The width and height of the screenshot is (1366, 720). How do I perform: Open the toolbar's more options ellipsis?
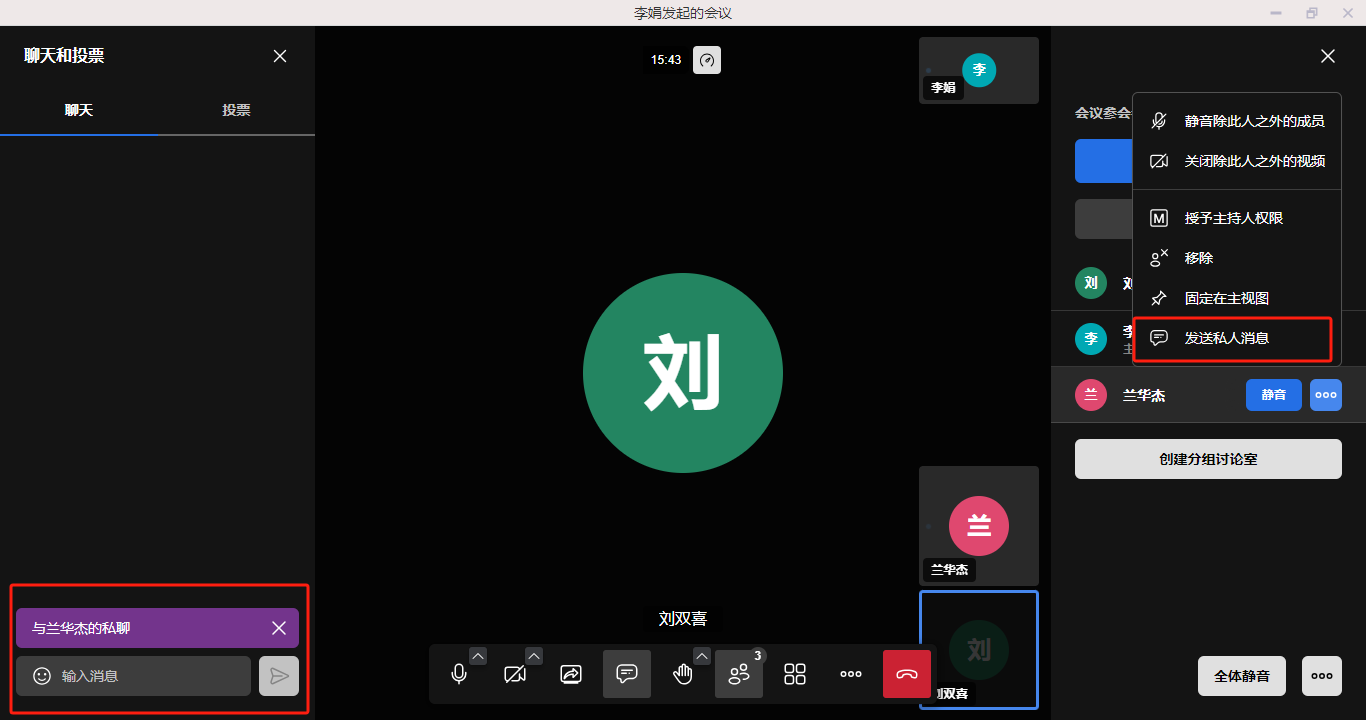click(x=851, y=674)
